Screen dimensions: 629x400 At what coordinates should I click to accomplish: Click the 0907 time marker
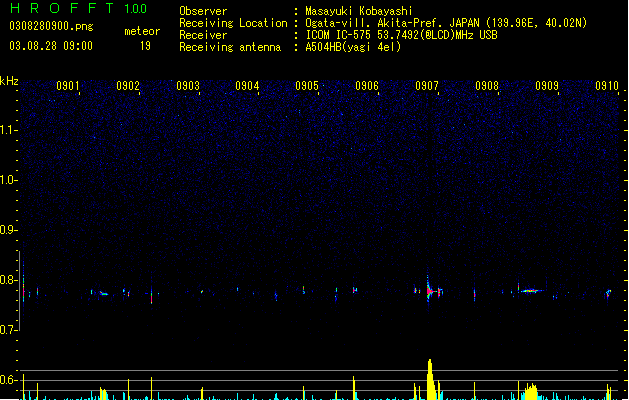pyautogui.click(x=427, y=86)
